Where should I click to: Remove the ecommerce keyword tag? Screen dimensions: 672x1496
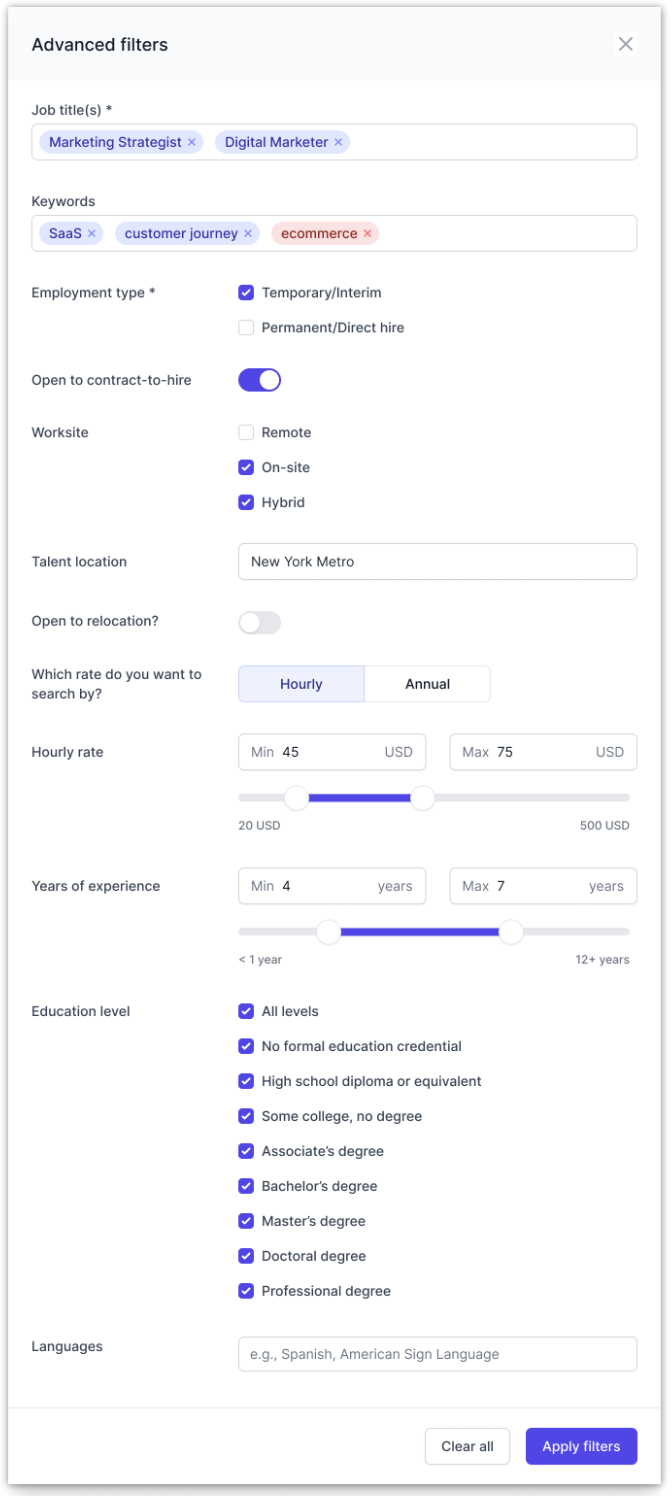click(367, 233)
